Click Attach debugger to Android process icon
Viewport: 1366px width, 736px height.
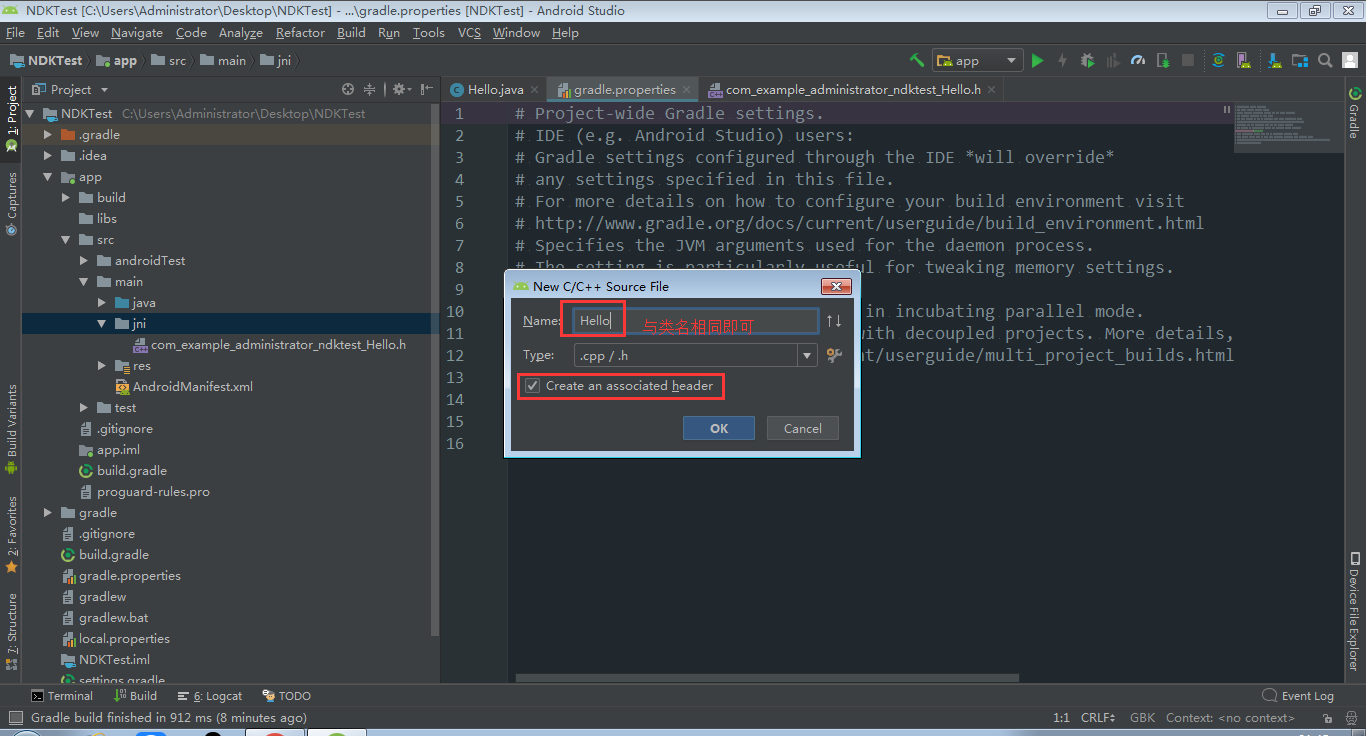click(1162, 60)
